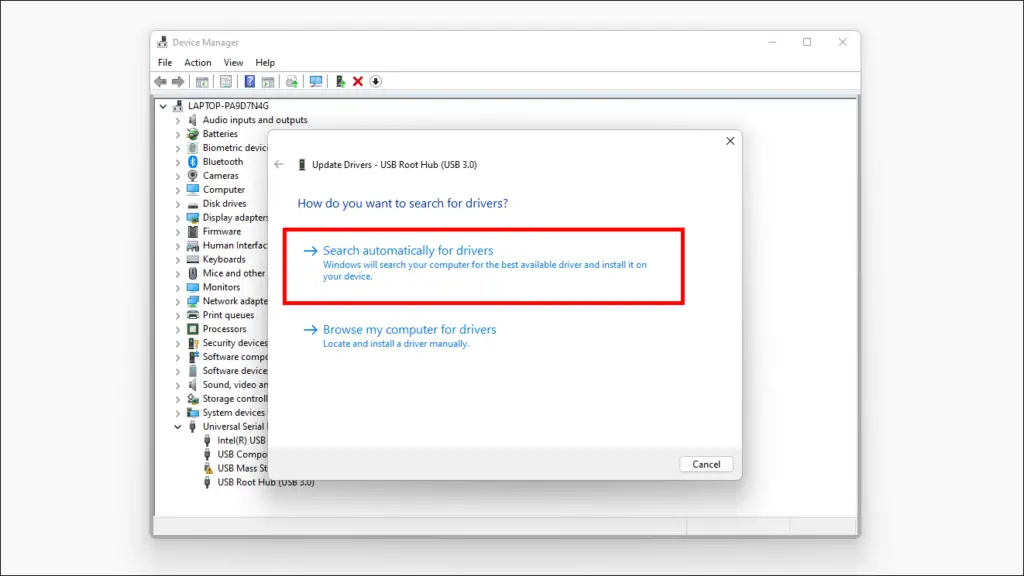Choose Browse my computer for drivers
Viewport: 1024px width, 576px height.
pyautogui.click(x=399, y=336)
